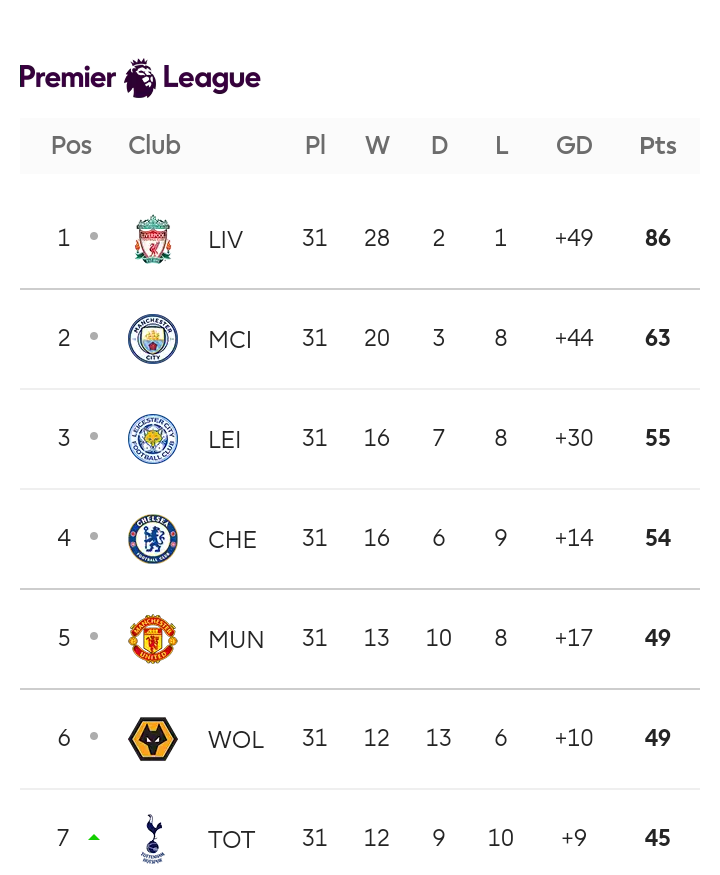Click Tottenham's green up-arrow position indicator
720x875 pixels.
pos(94,837)
